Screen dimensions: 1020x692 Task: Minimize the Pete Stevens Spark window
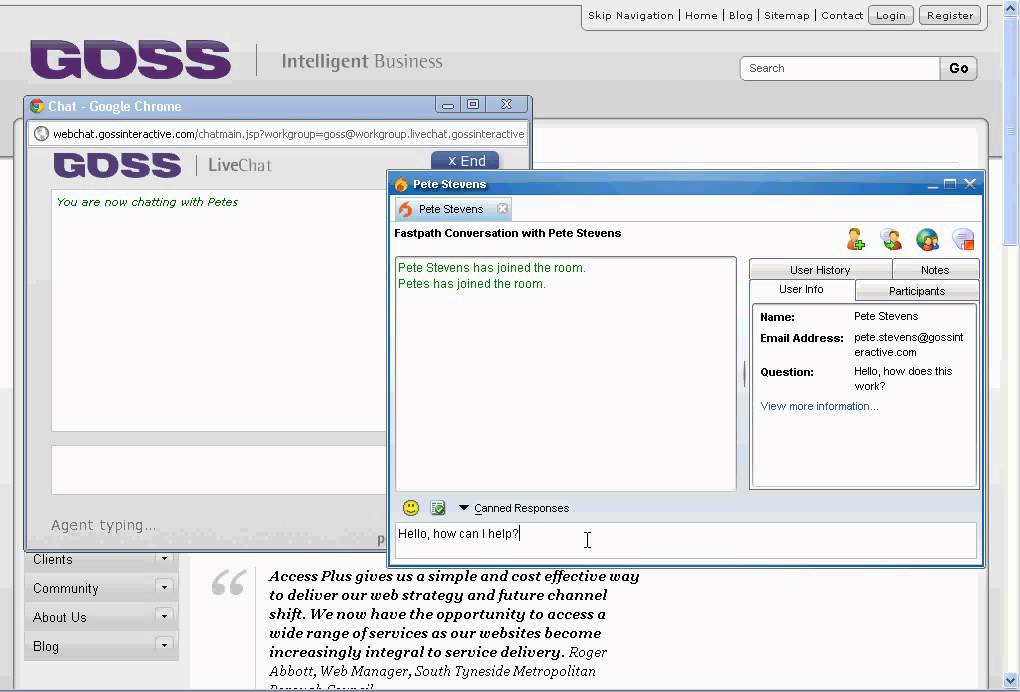933,185
